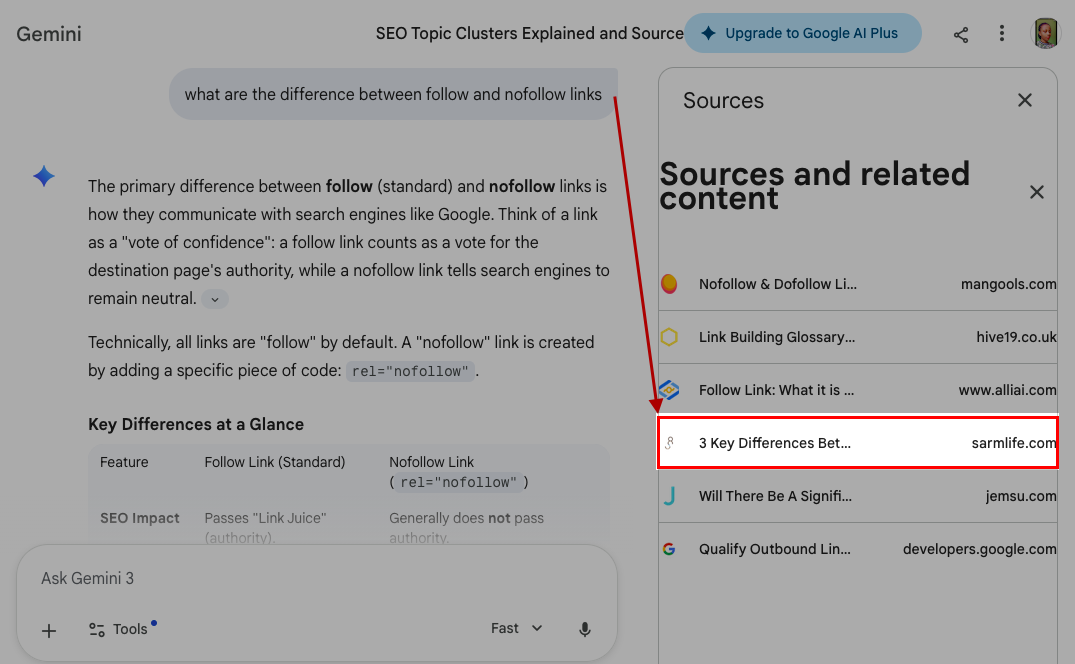Click the Gemini logo text
This screenshot has width=1075, height=664.
[x=49, y=34]
